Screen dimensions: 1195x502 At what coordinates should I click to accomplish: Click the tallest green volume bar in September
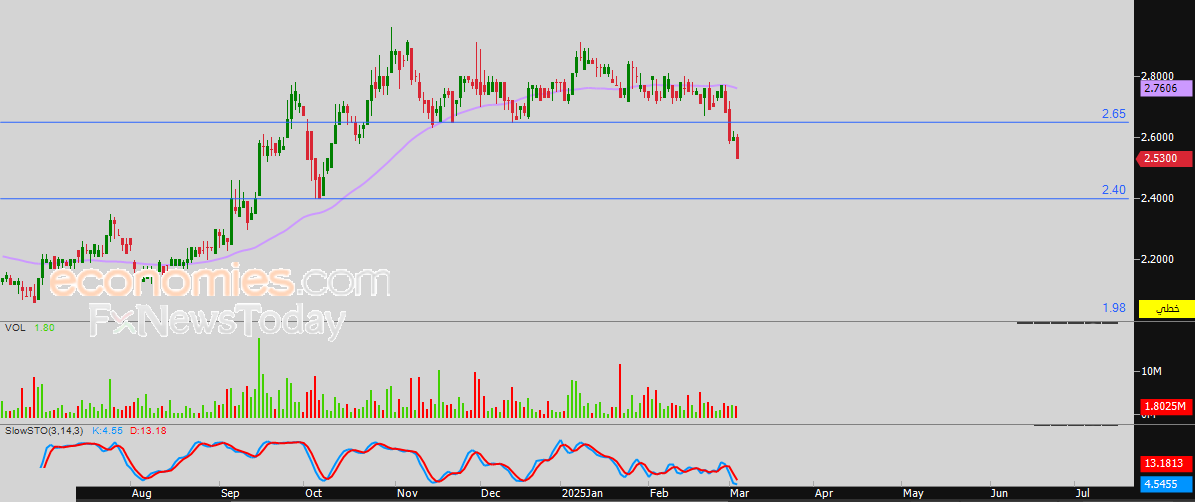(x=259, y=378)
